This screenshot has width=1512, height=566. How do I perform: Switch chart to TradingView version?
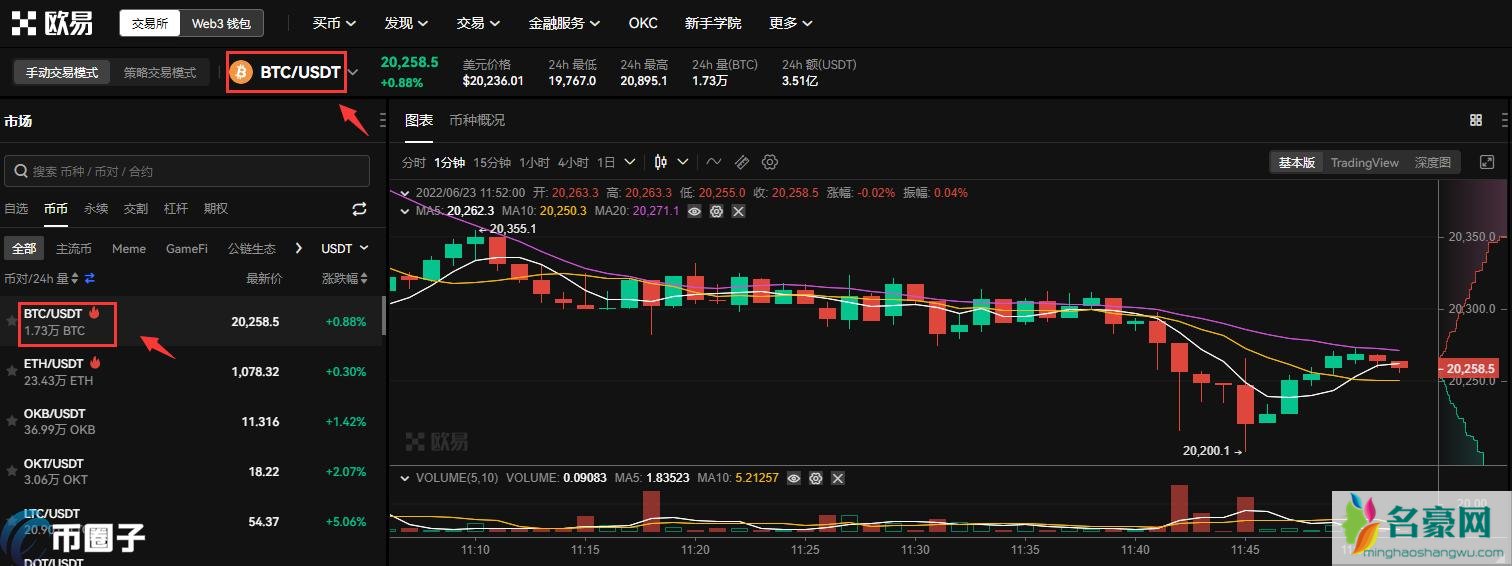pos(1364,162)
